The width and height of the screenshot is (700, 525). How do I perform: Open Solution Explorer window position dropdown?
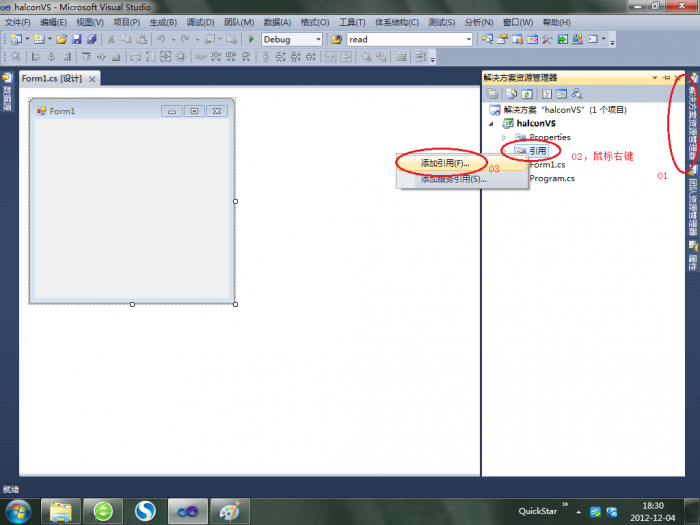point(655,78)
